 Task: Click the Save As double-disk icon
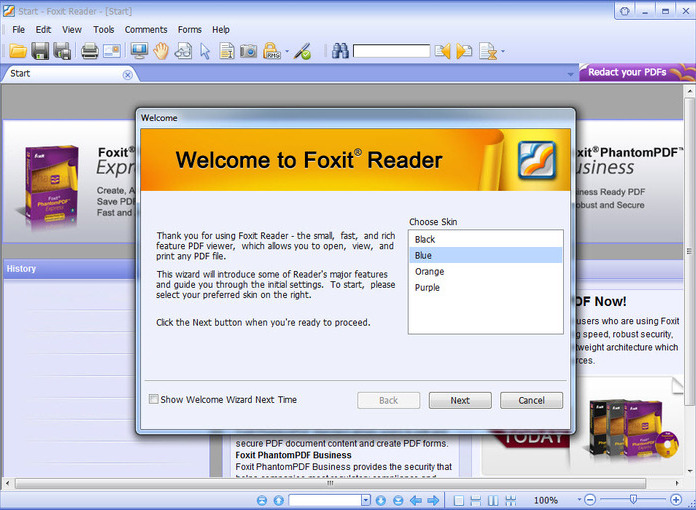pos(62,51)
